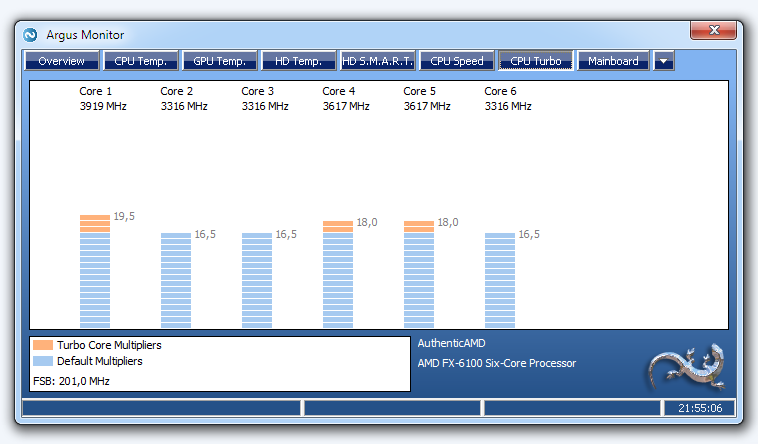
Task: Open the CPU Temp. tab
Action: [141, 61]
